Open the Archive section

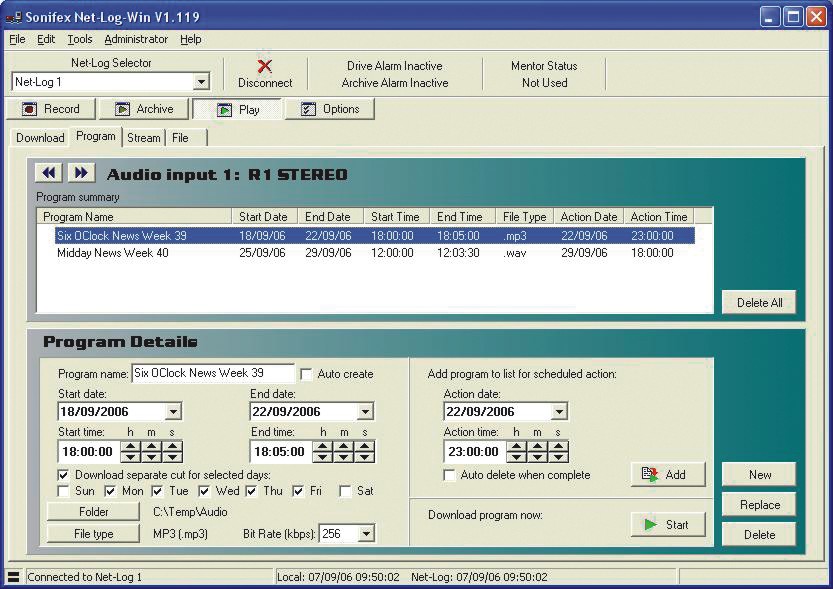pos(144,109)
